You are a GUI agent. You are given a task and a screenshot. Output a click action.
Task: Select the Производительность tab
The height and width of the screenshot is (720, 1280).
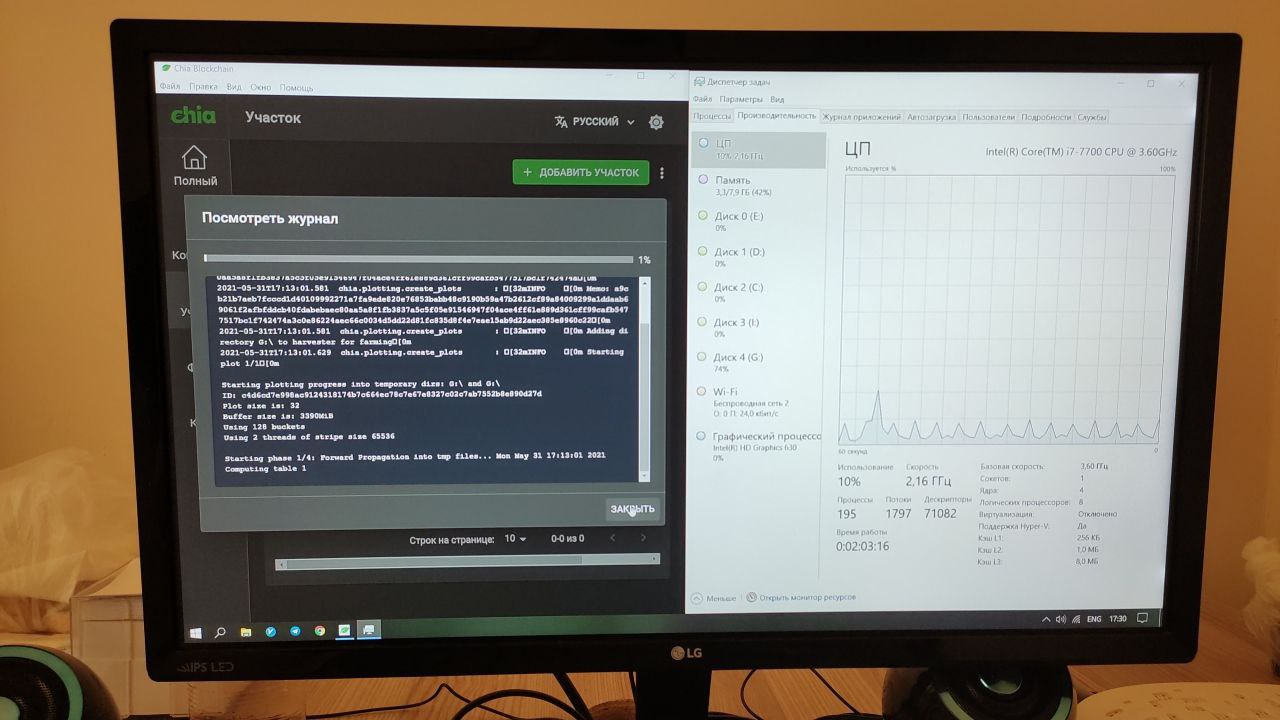777,116
